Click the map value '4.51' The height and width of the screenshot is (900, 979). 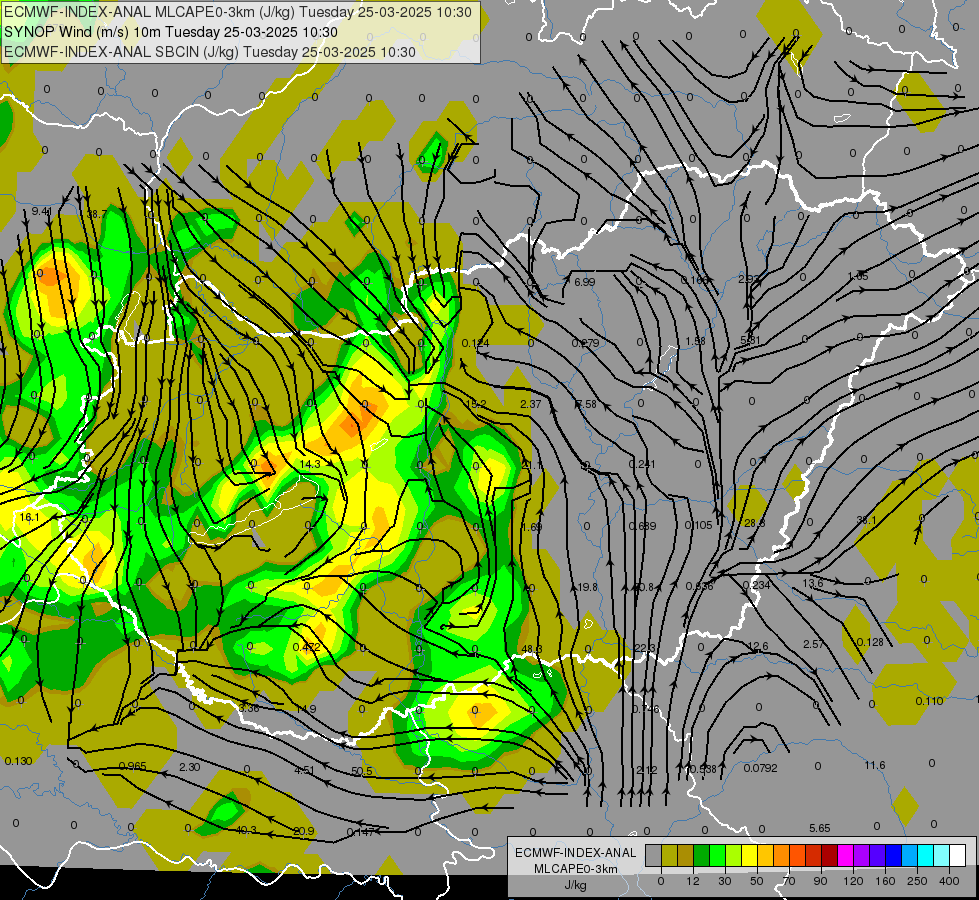point(304,770)
